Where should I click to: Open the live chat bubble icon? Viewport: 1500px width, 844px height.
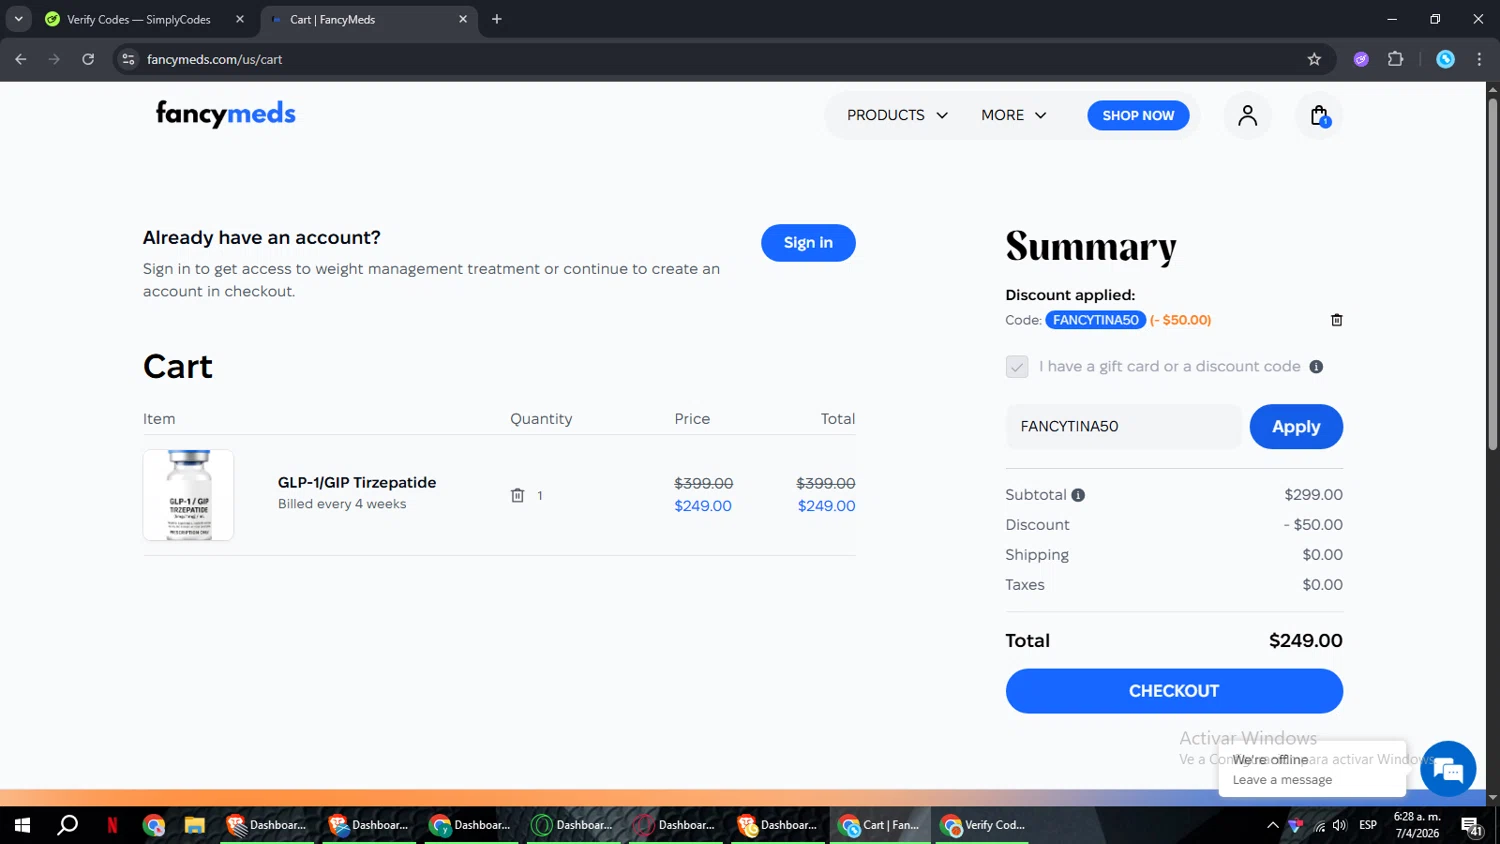pyautogui.click(x=1447, y=768)
